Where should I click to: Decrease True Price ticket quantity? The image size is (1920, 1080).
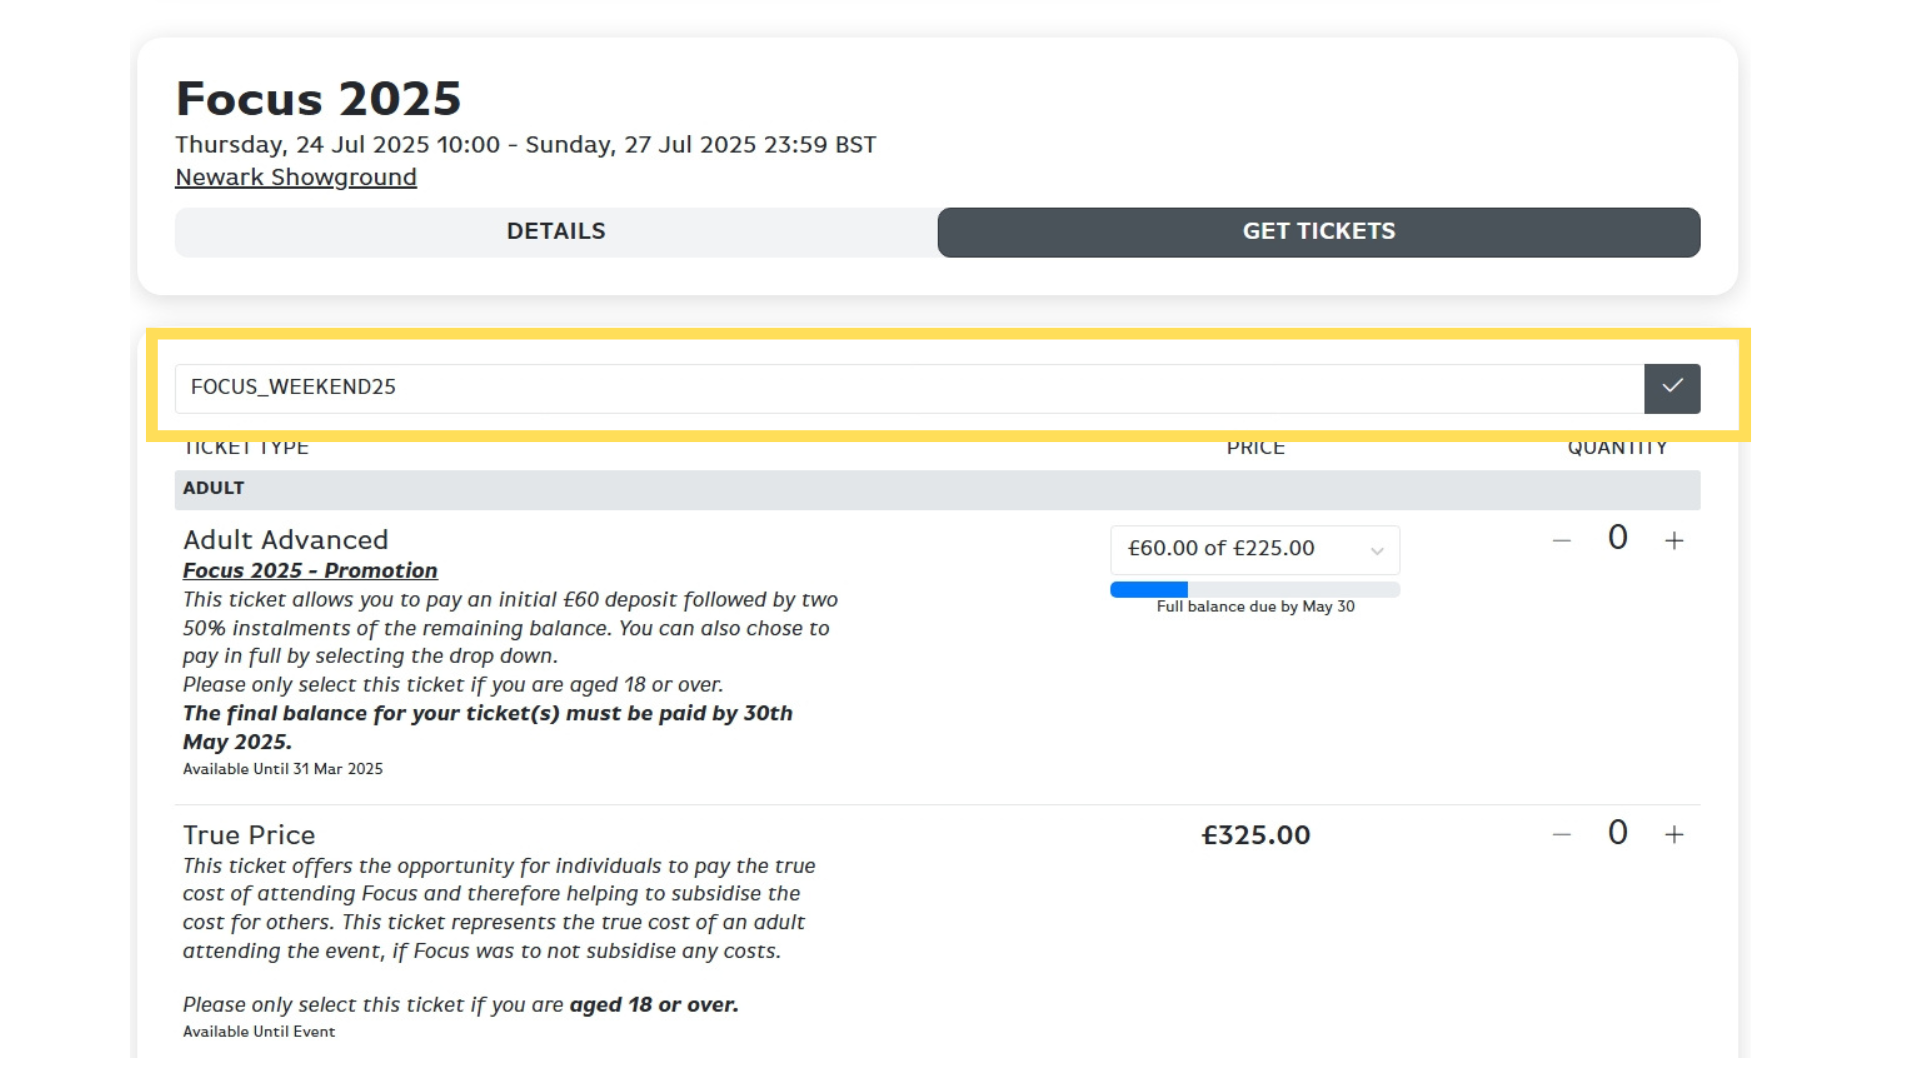1562,835
